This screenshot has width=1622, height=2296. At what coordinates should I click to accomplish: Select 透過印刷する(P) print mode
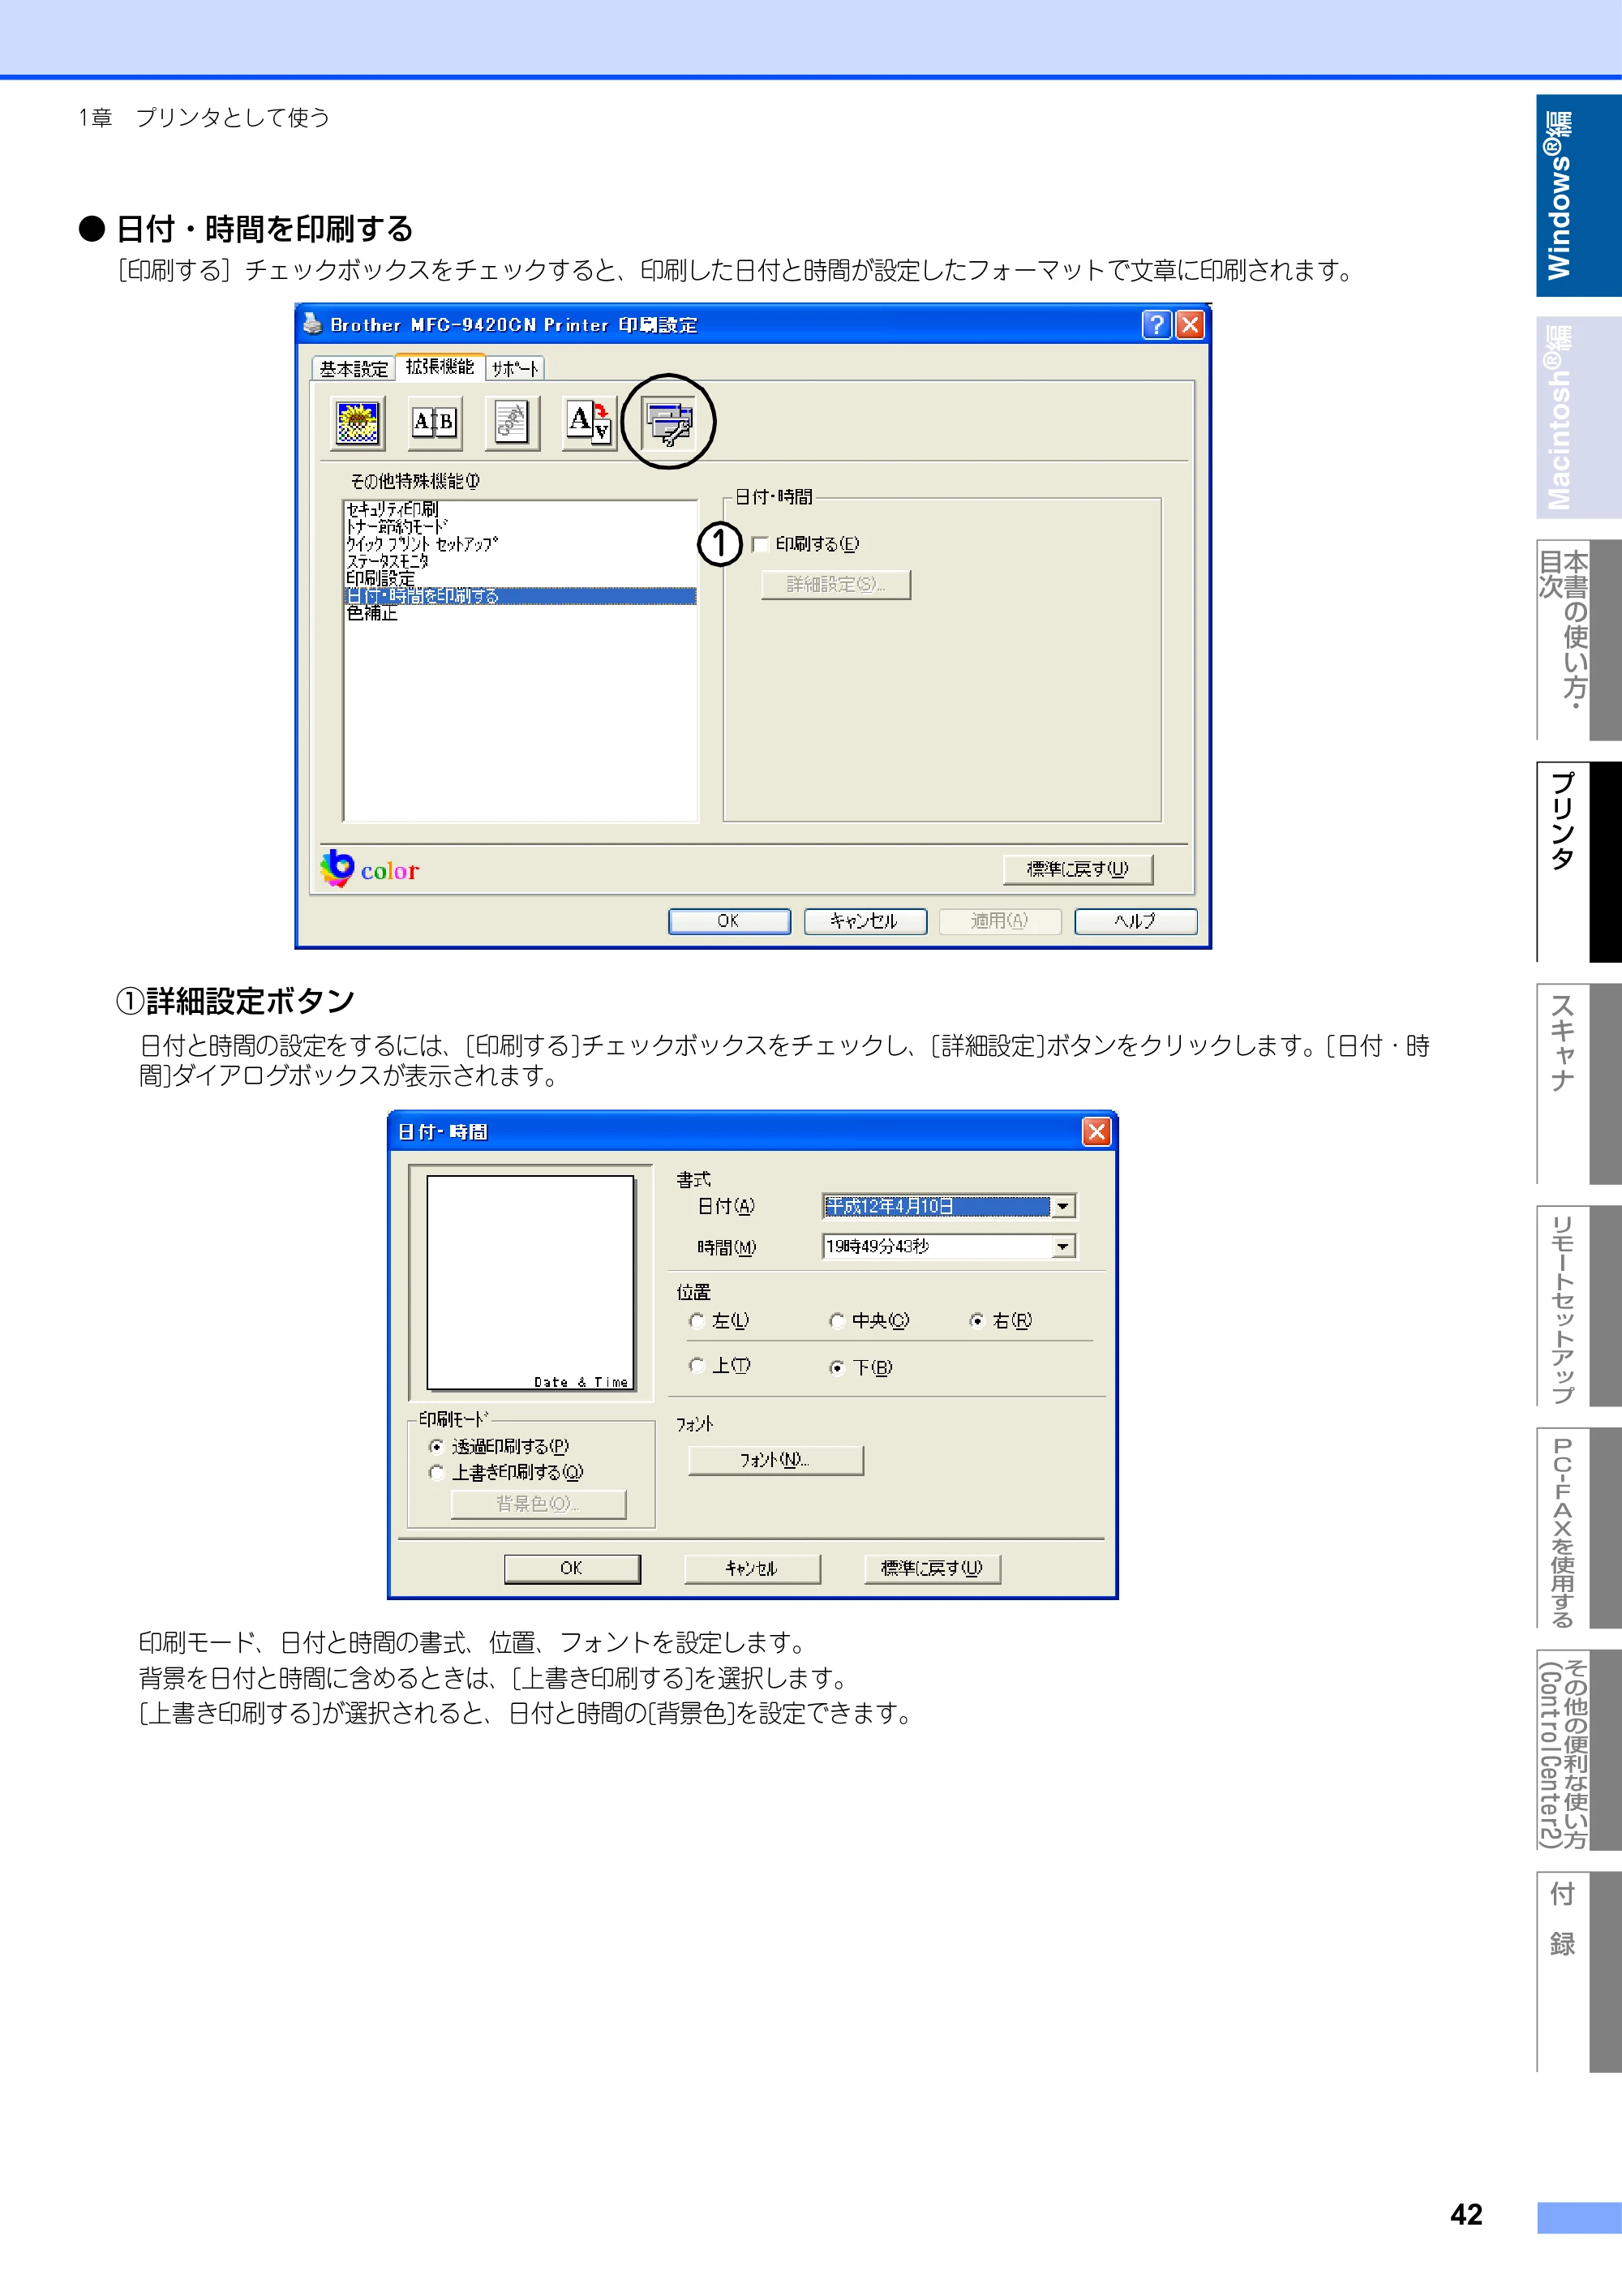point(436,1447)
